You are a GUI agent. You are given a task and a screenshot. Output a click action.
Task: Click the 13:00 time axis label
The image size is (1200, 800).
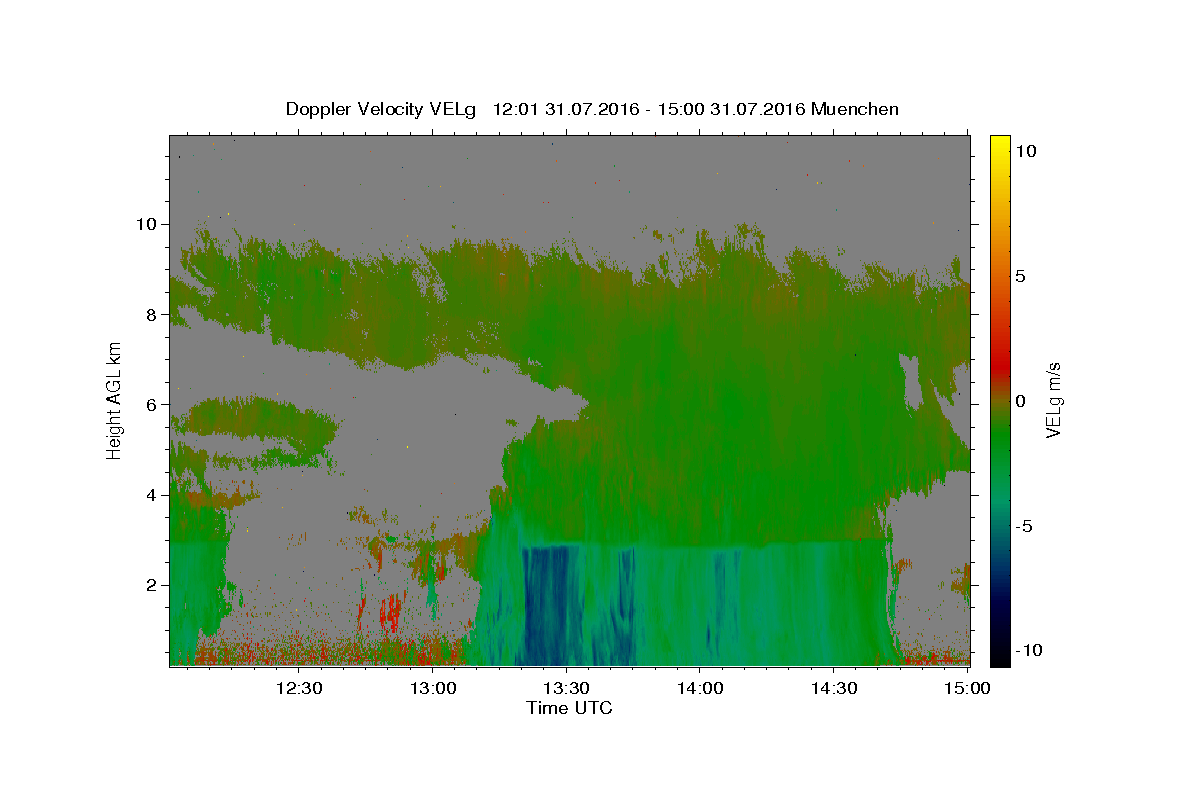click(434, 688)
